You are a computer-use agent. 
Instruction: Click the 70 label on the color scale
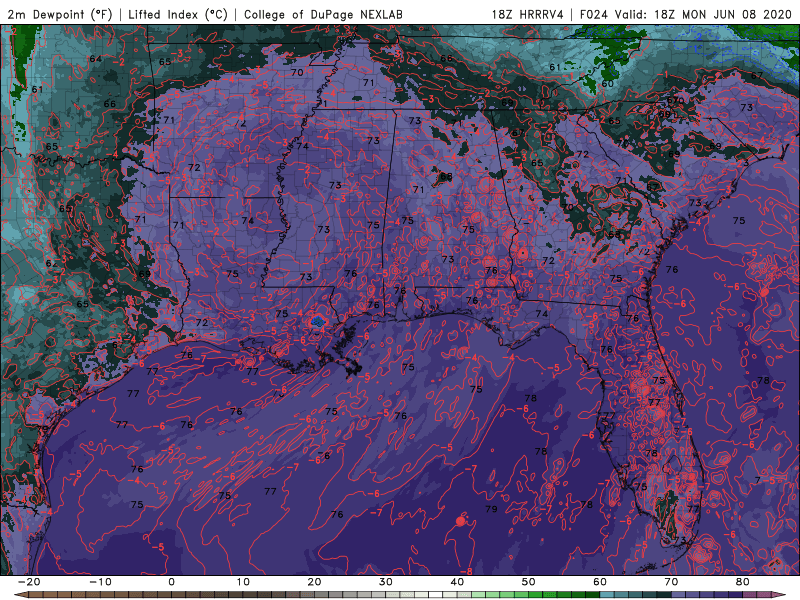point(671,582)
